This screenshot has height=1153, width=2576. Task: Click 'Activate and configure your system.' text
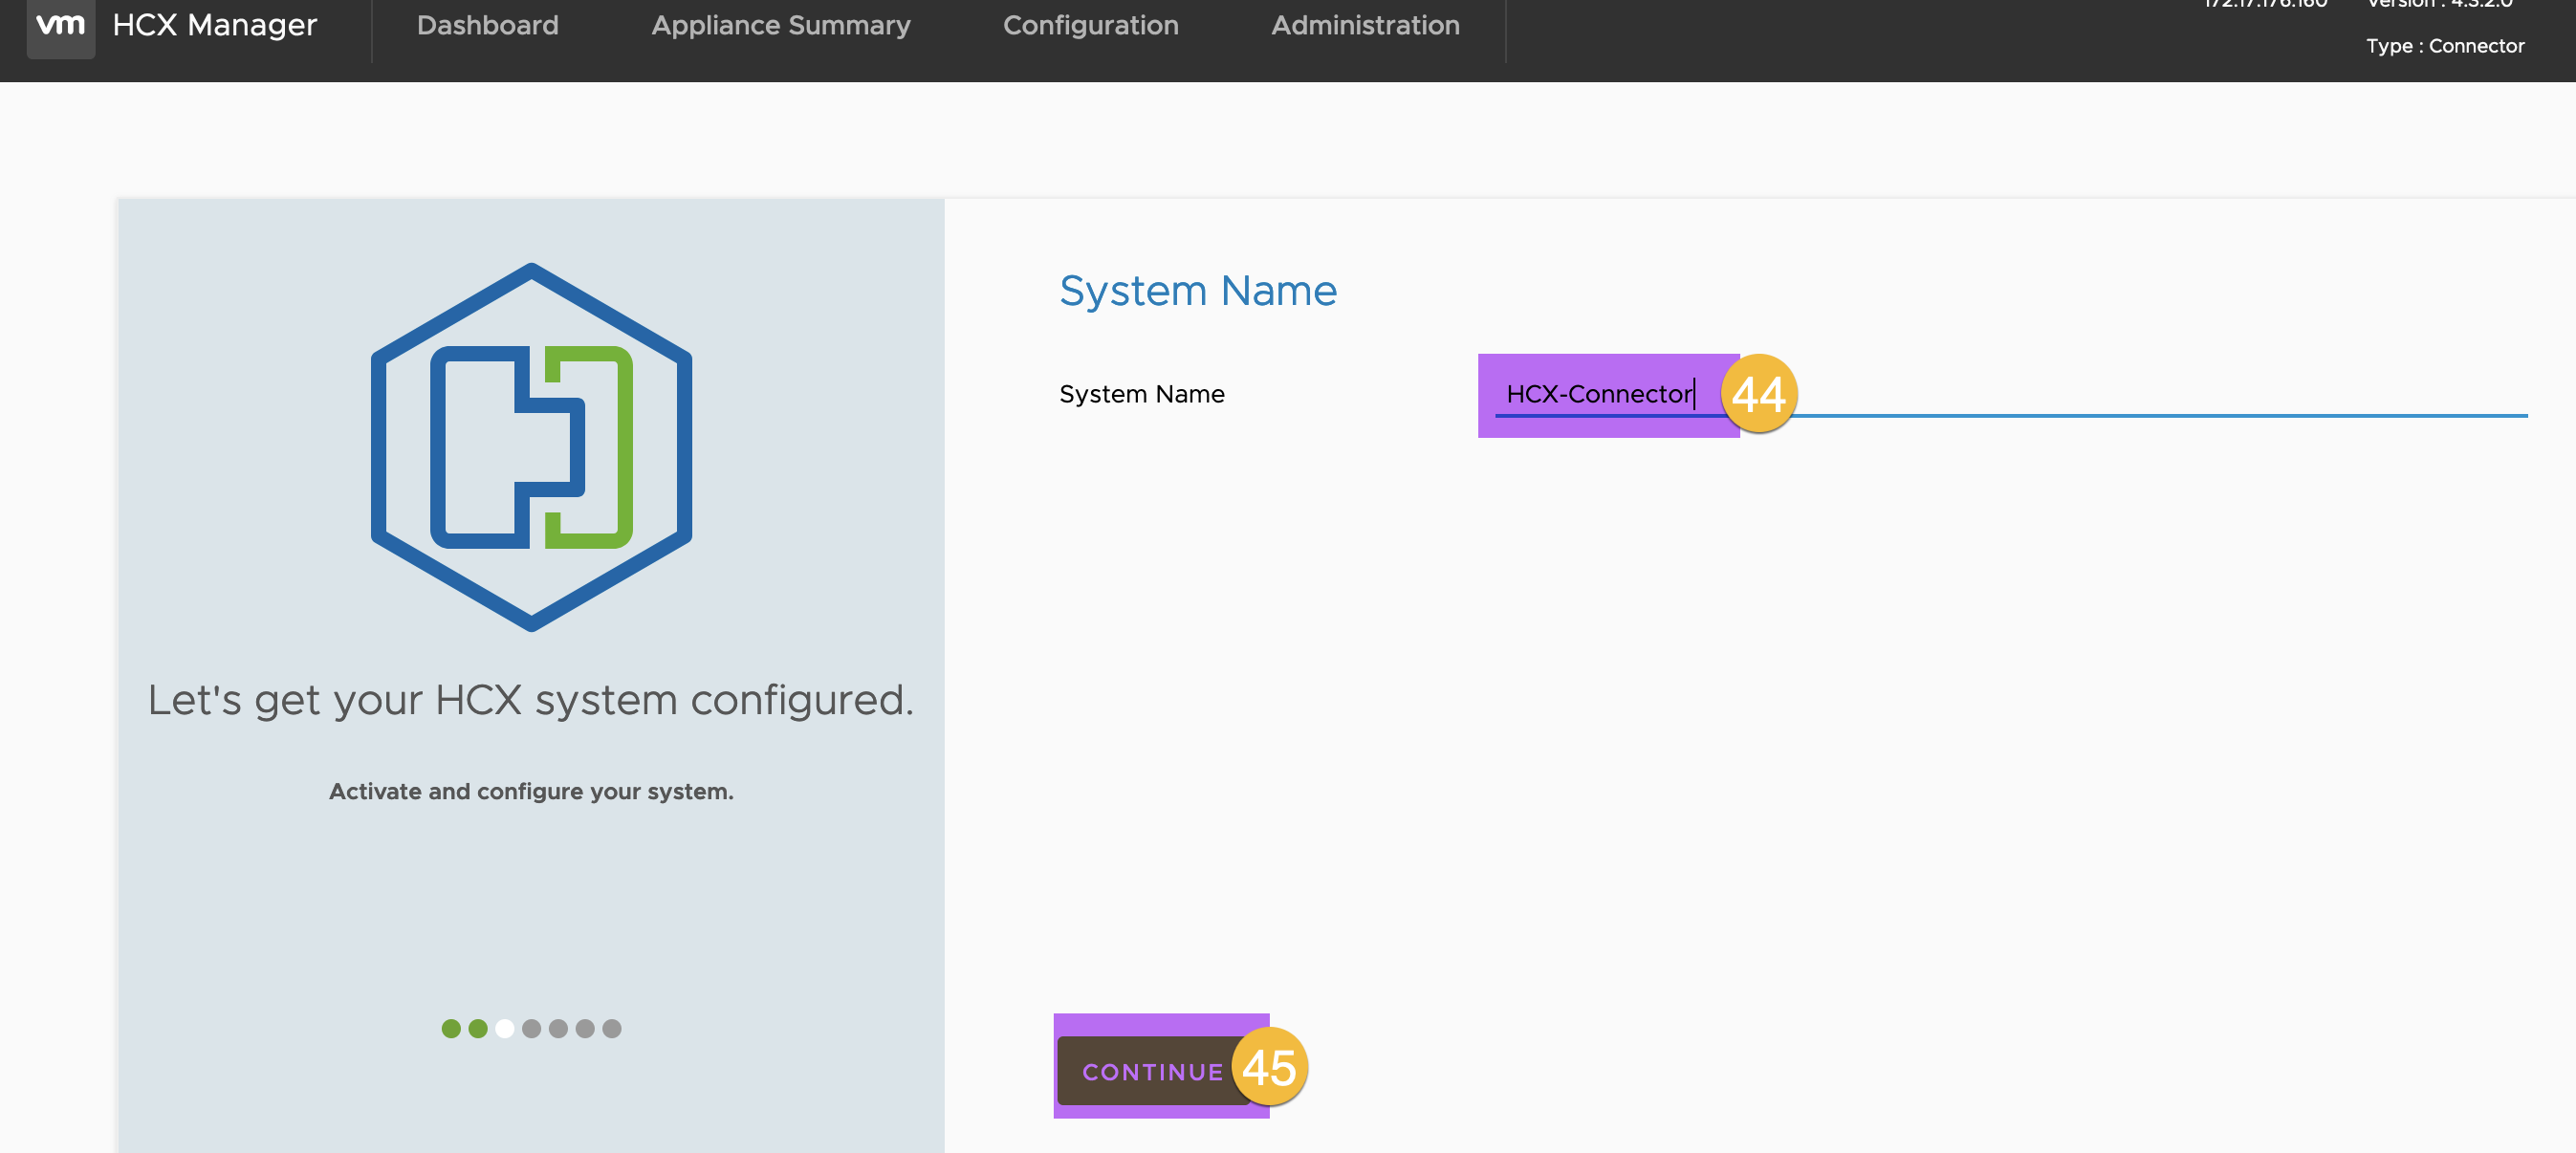click(531, 791)
